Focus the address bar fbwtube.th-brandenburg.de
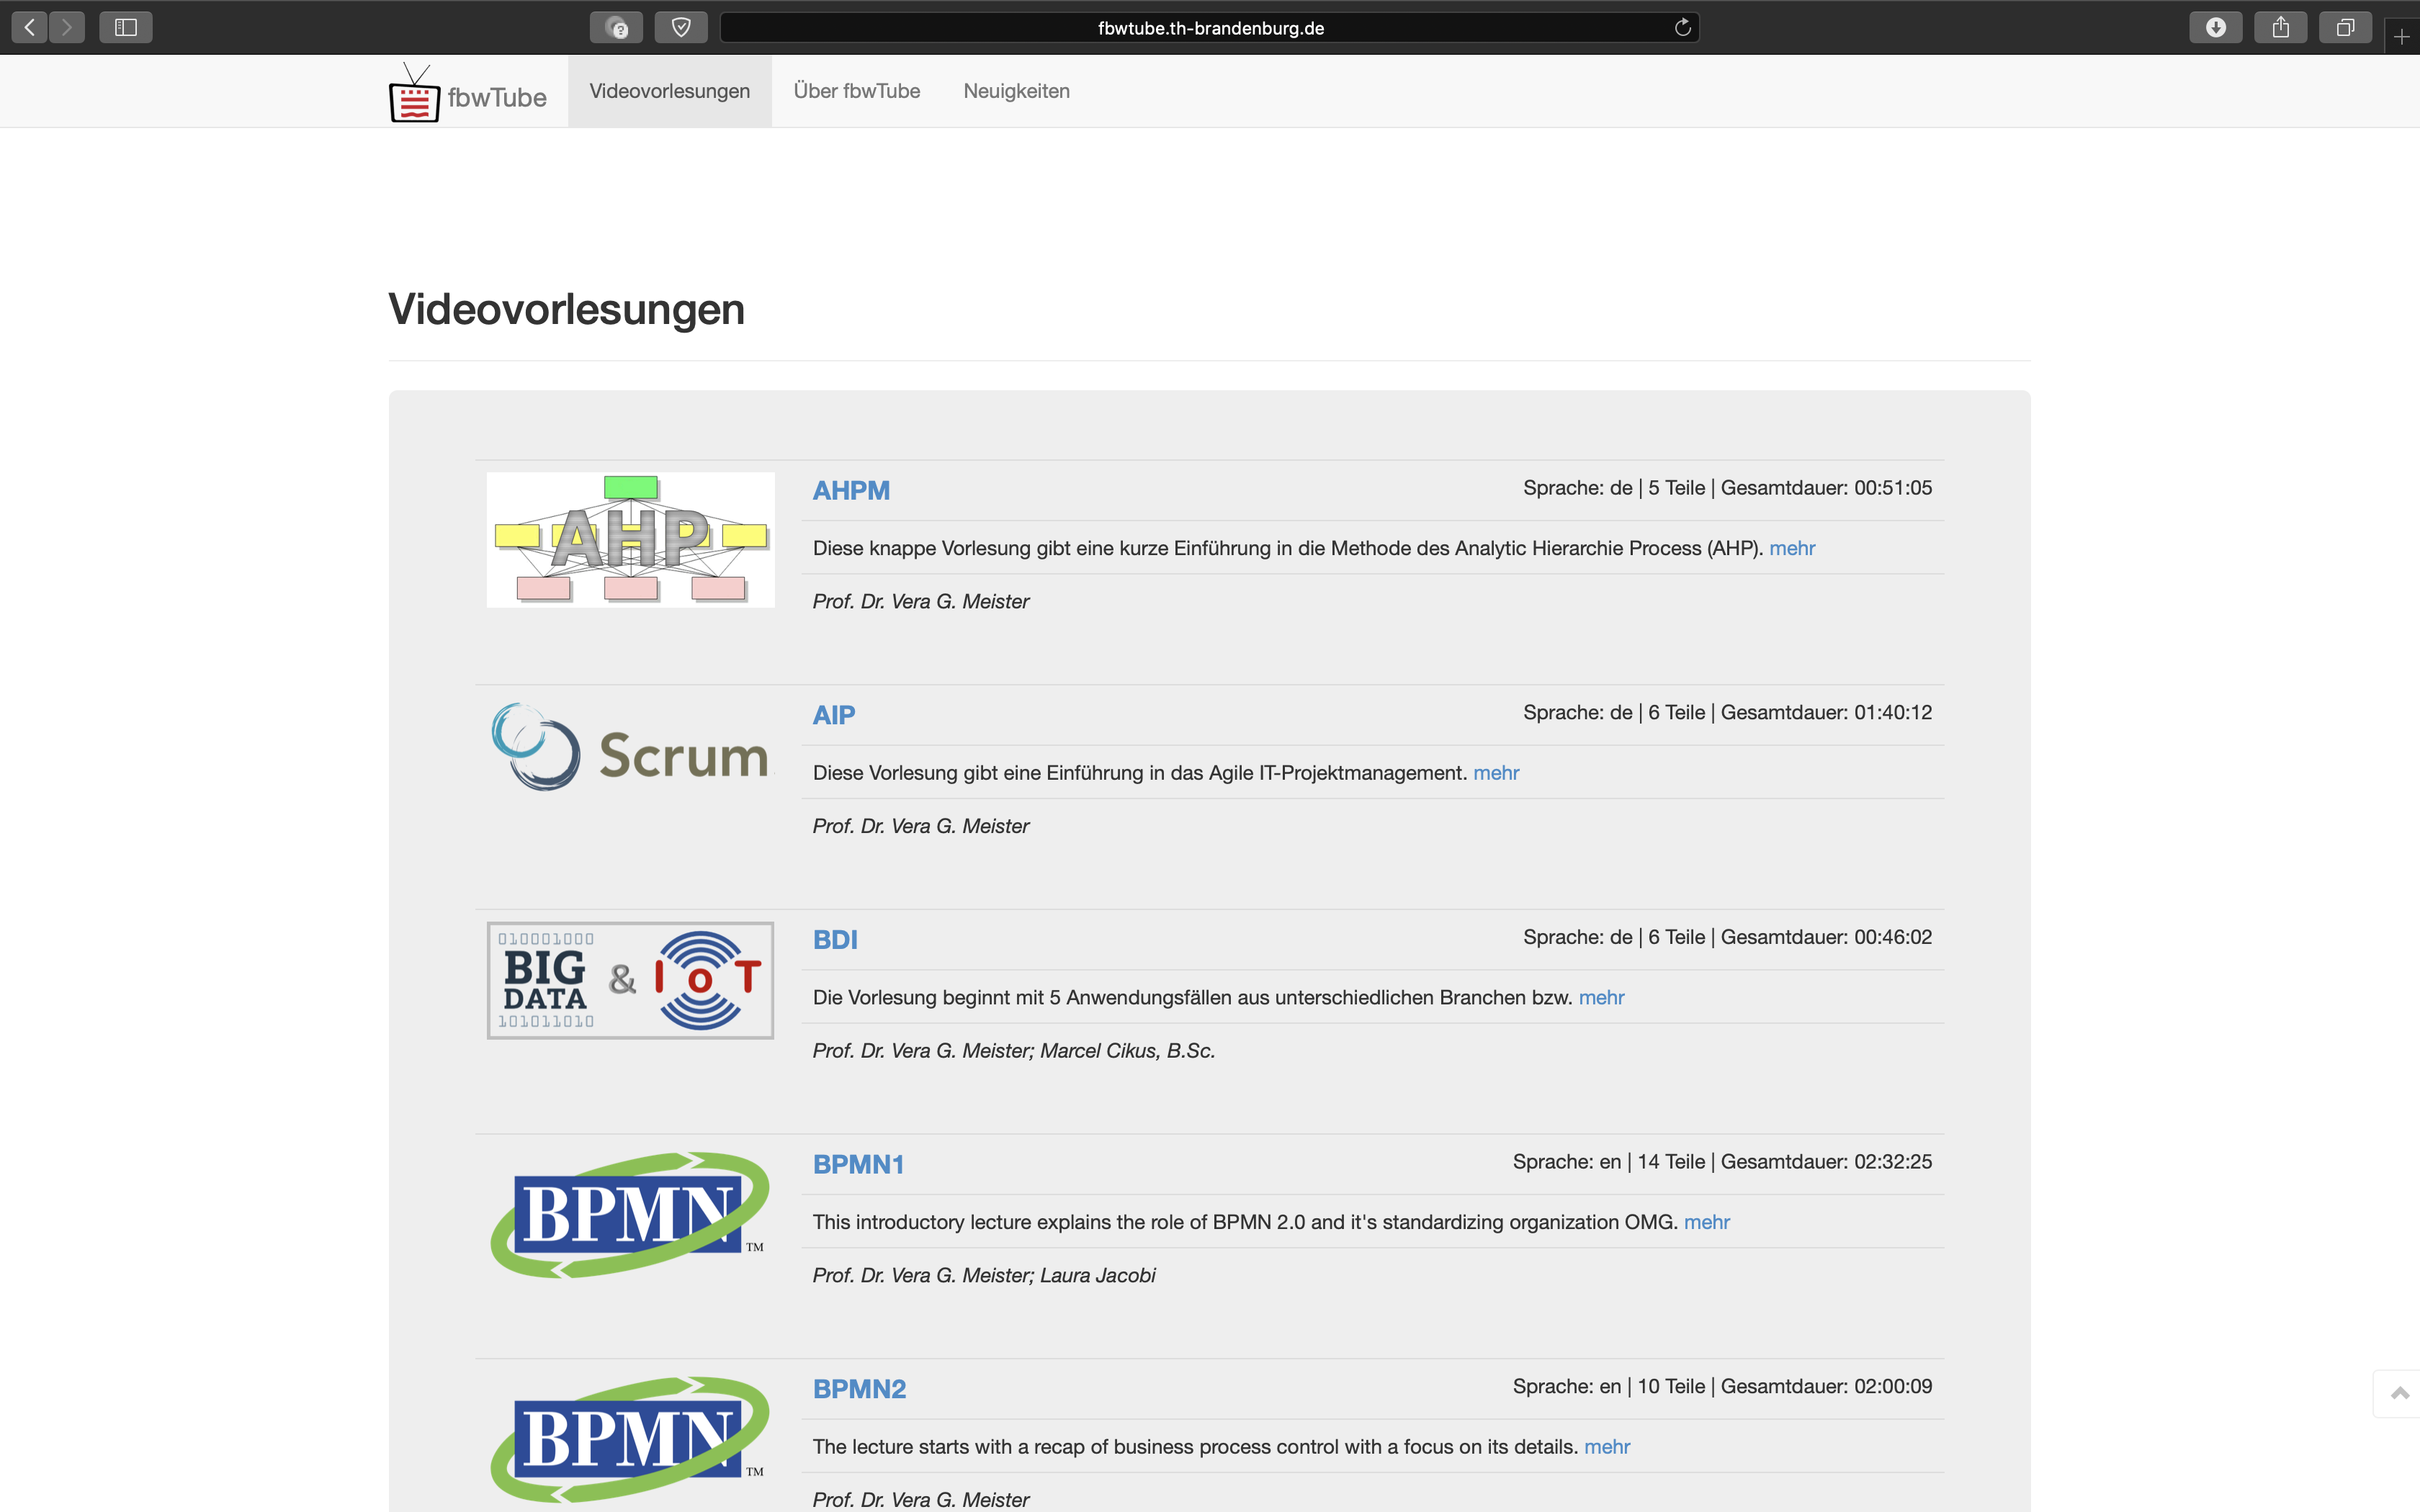Viewport: 2420px width, 1512px height. (x=1210, y=27)
